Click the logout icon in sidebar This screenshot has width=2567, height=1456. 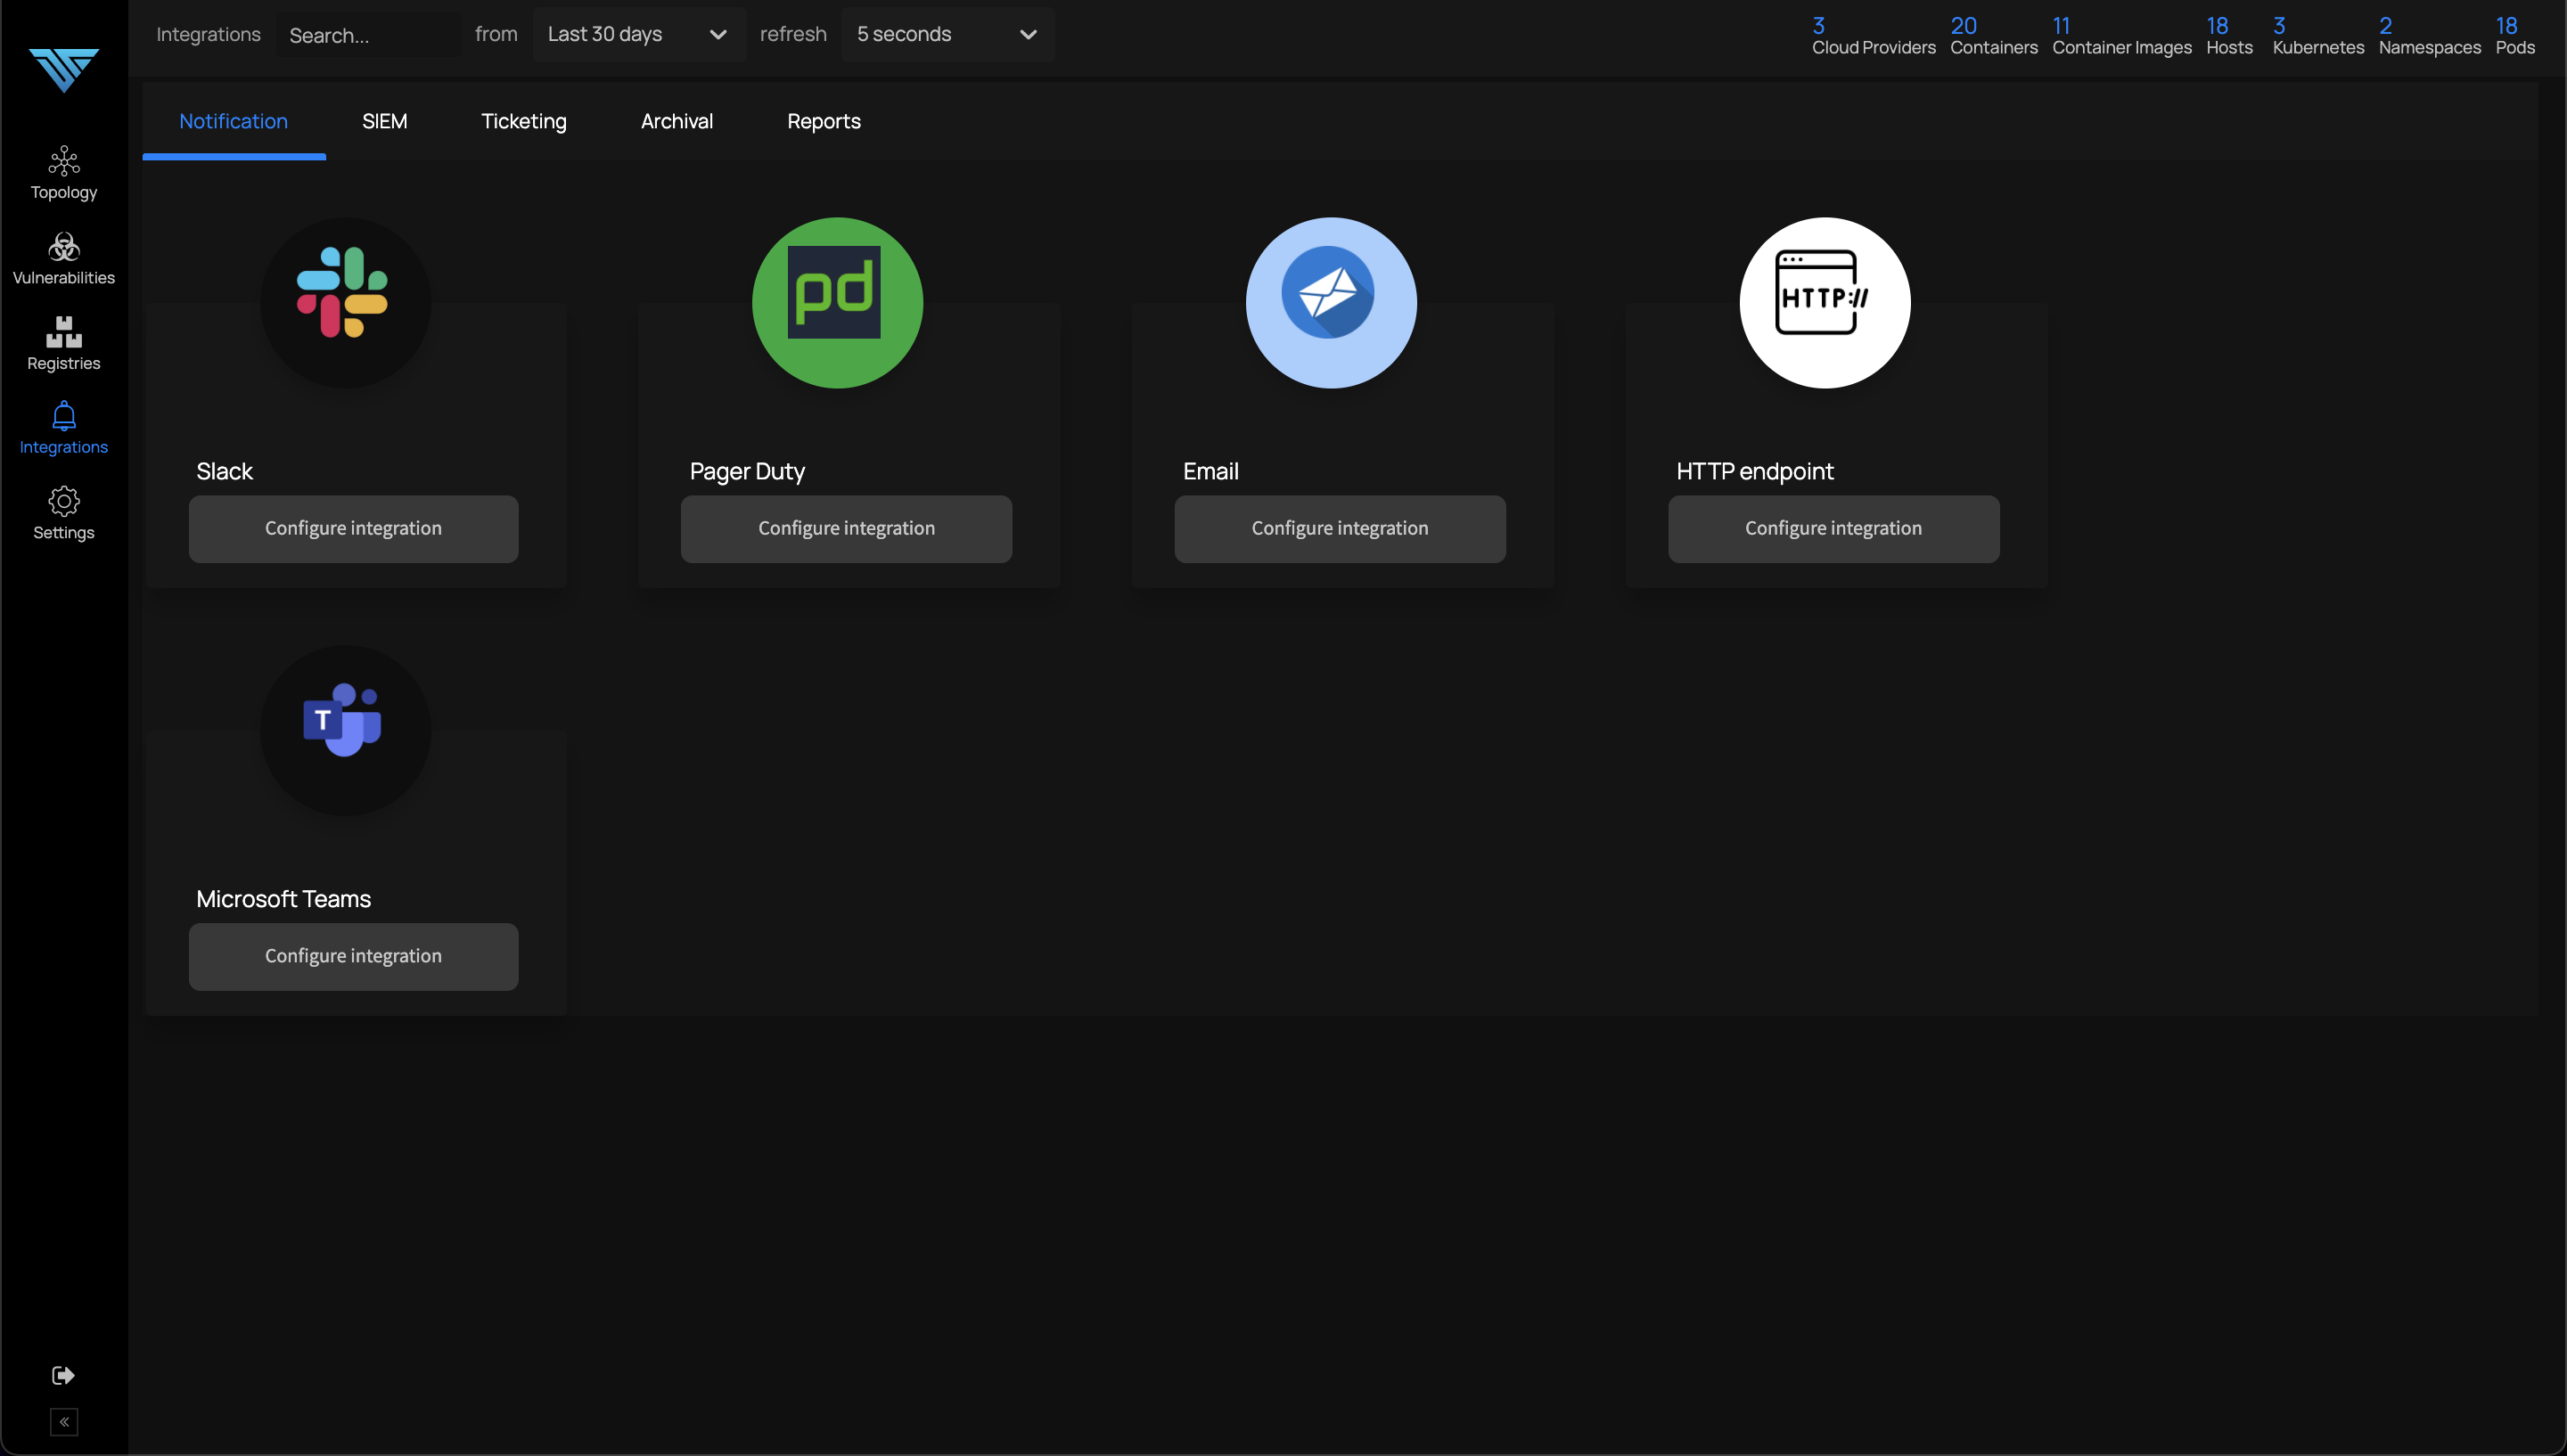pyautogui.click(x=63, y=1375)
